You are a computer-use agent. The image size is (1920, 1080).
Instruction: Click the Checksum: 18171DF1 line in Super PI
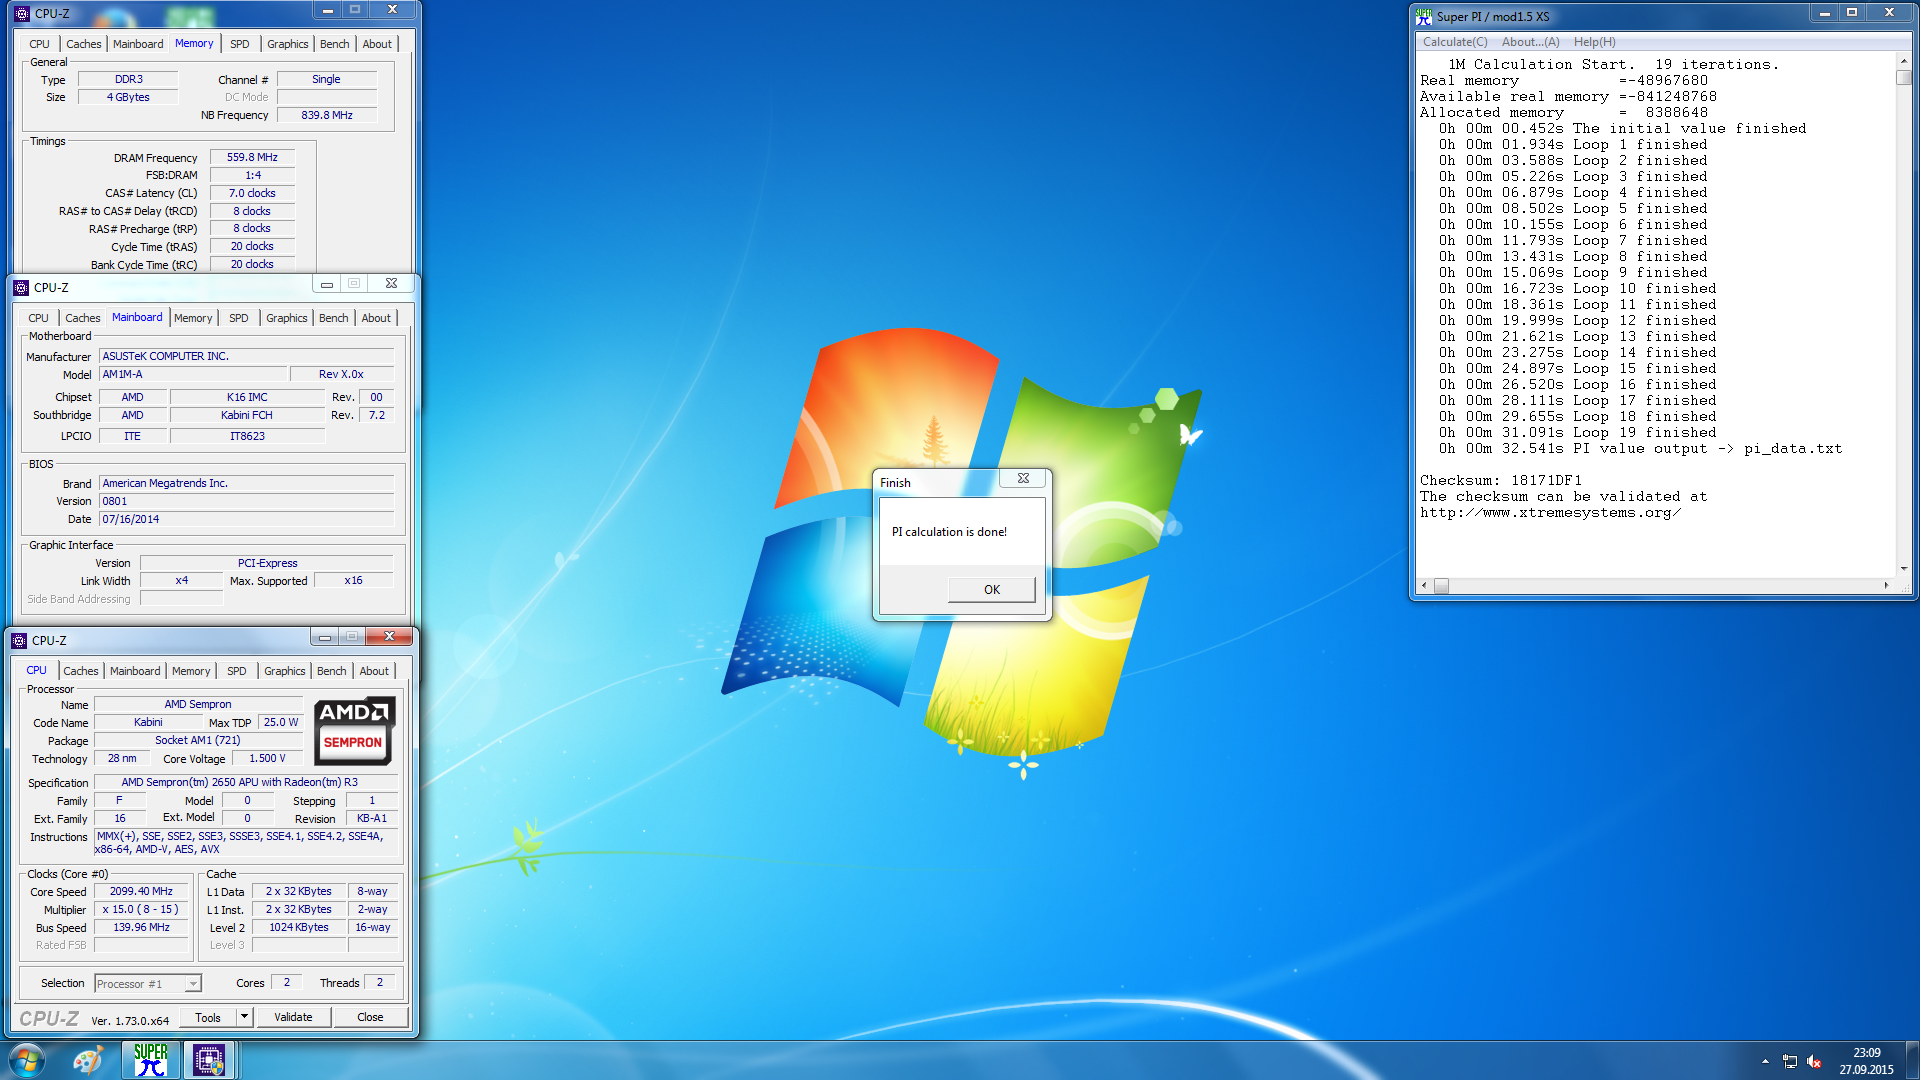(x=1501, y=480)
